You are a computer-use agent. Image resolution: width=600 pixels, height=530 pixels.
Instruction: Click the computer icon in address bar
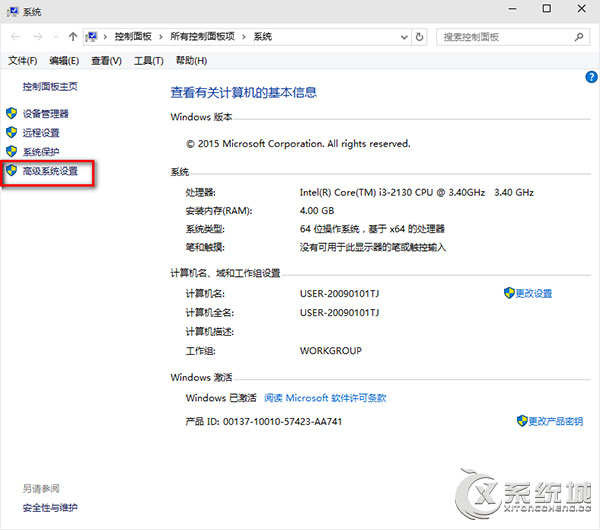point(91,37)
